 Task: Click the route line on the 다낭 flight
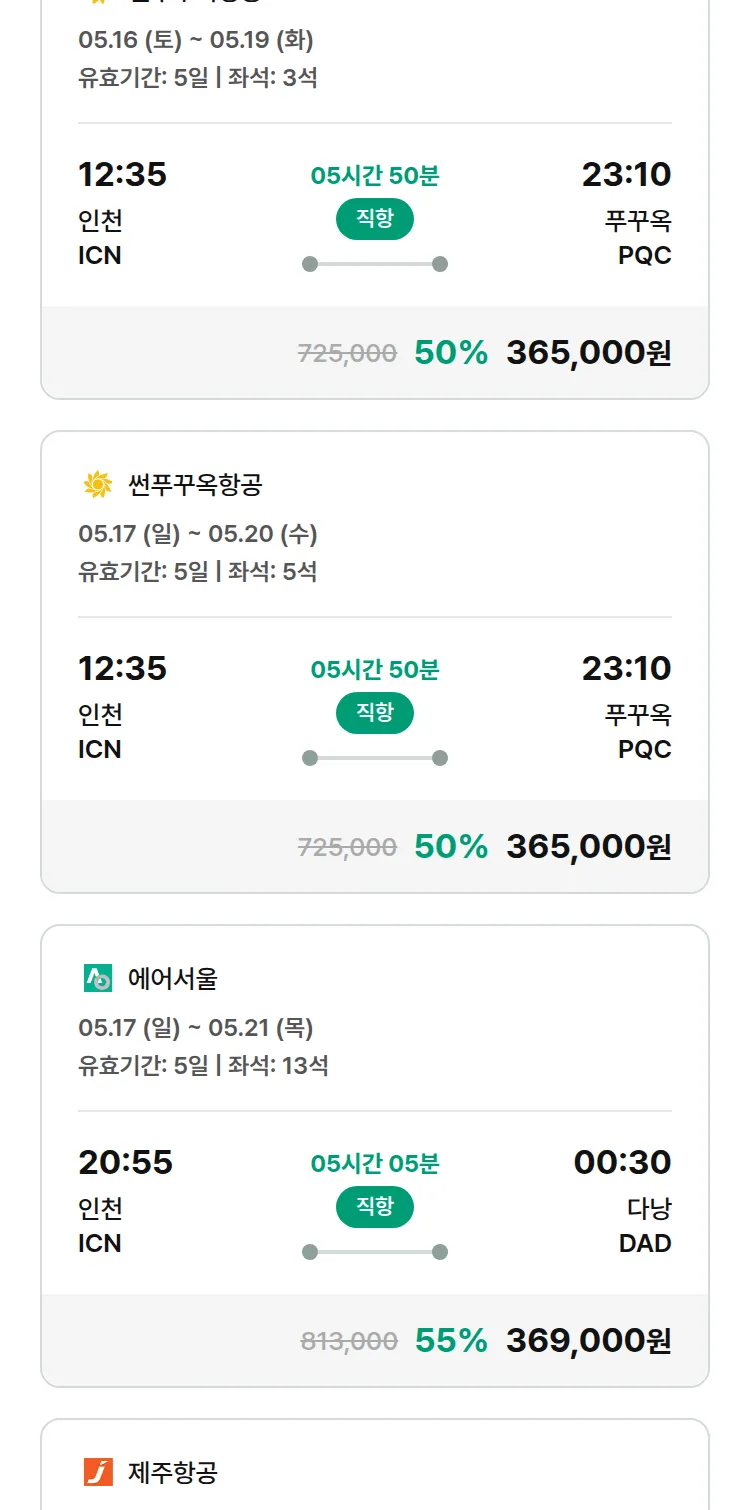375,1252
